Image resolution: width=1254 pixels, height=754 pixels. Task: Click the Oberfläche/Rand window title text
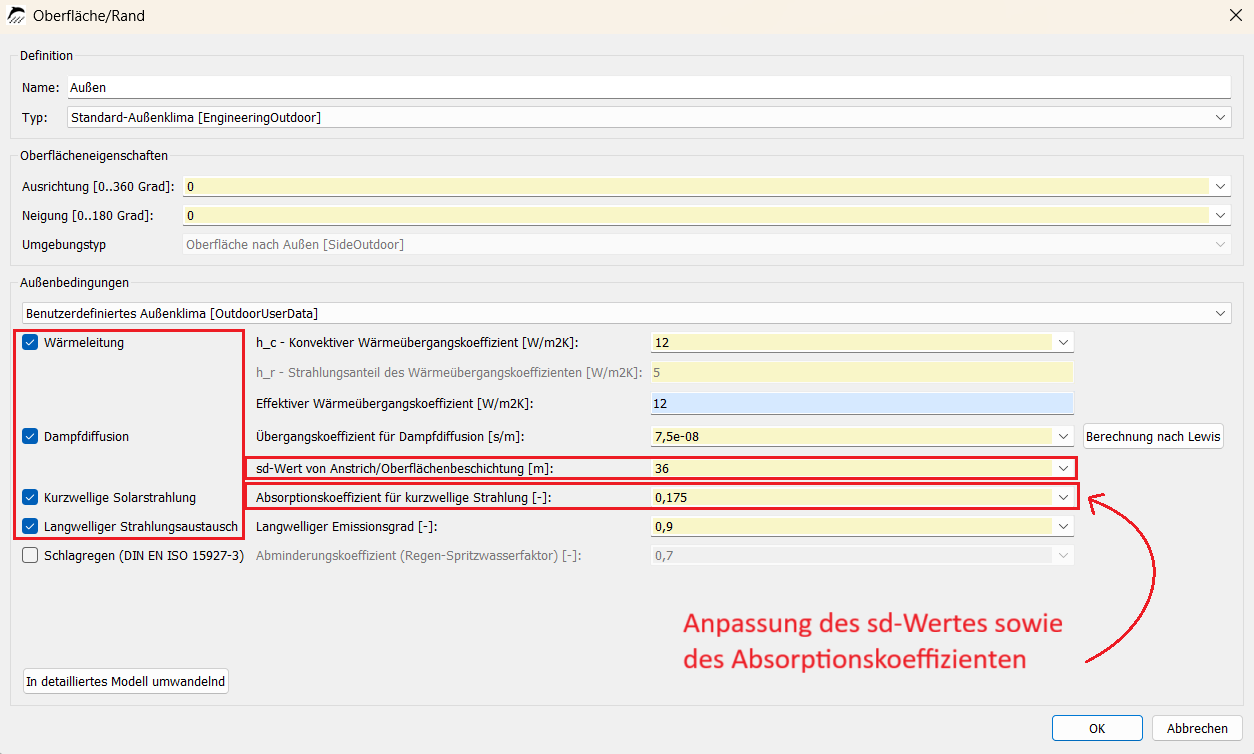pos(89,16)
